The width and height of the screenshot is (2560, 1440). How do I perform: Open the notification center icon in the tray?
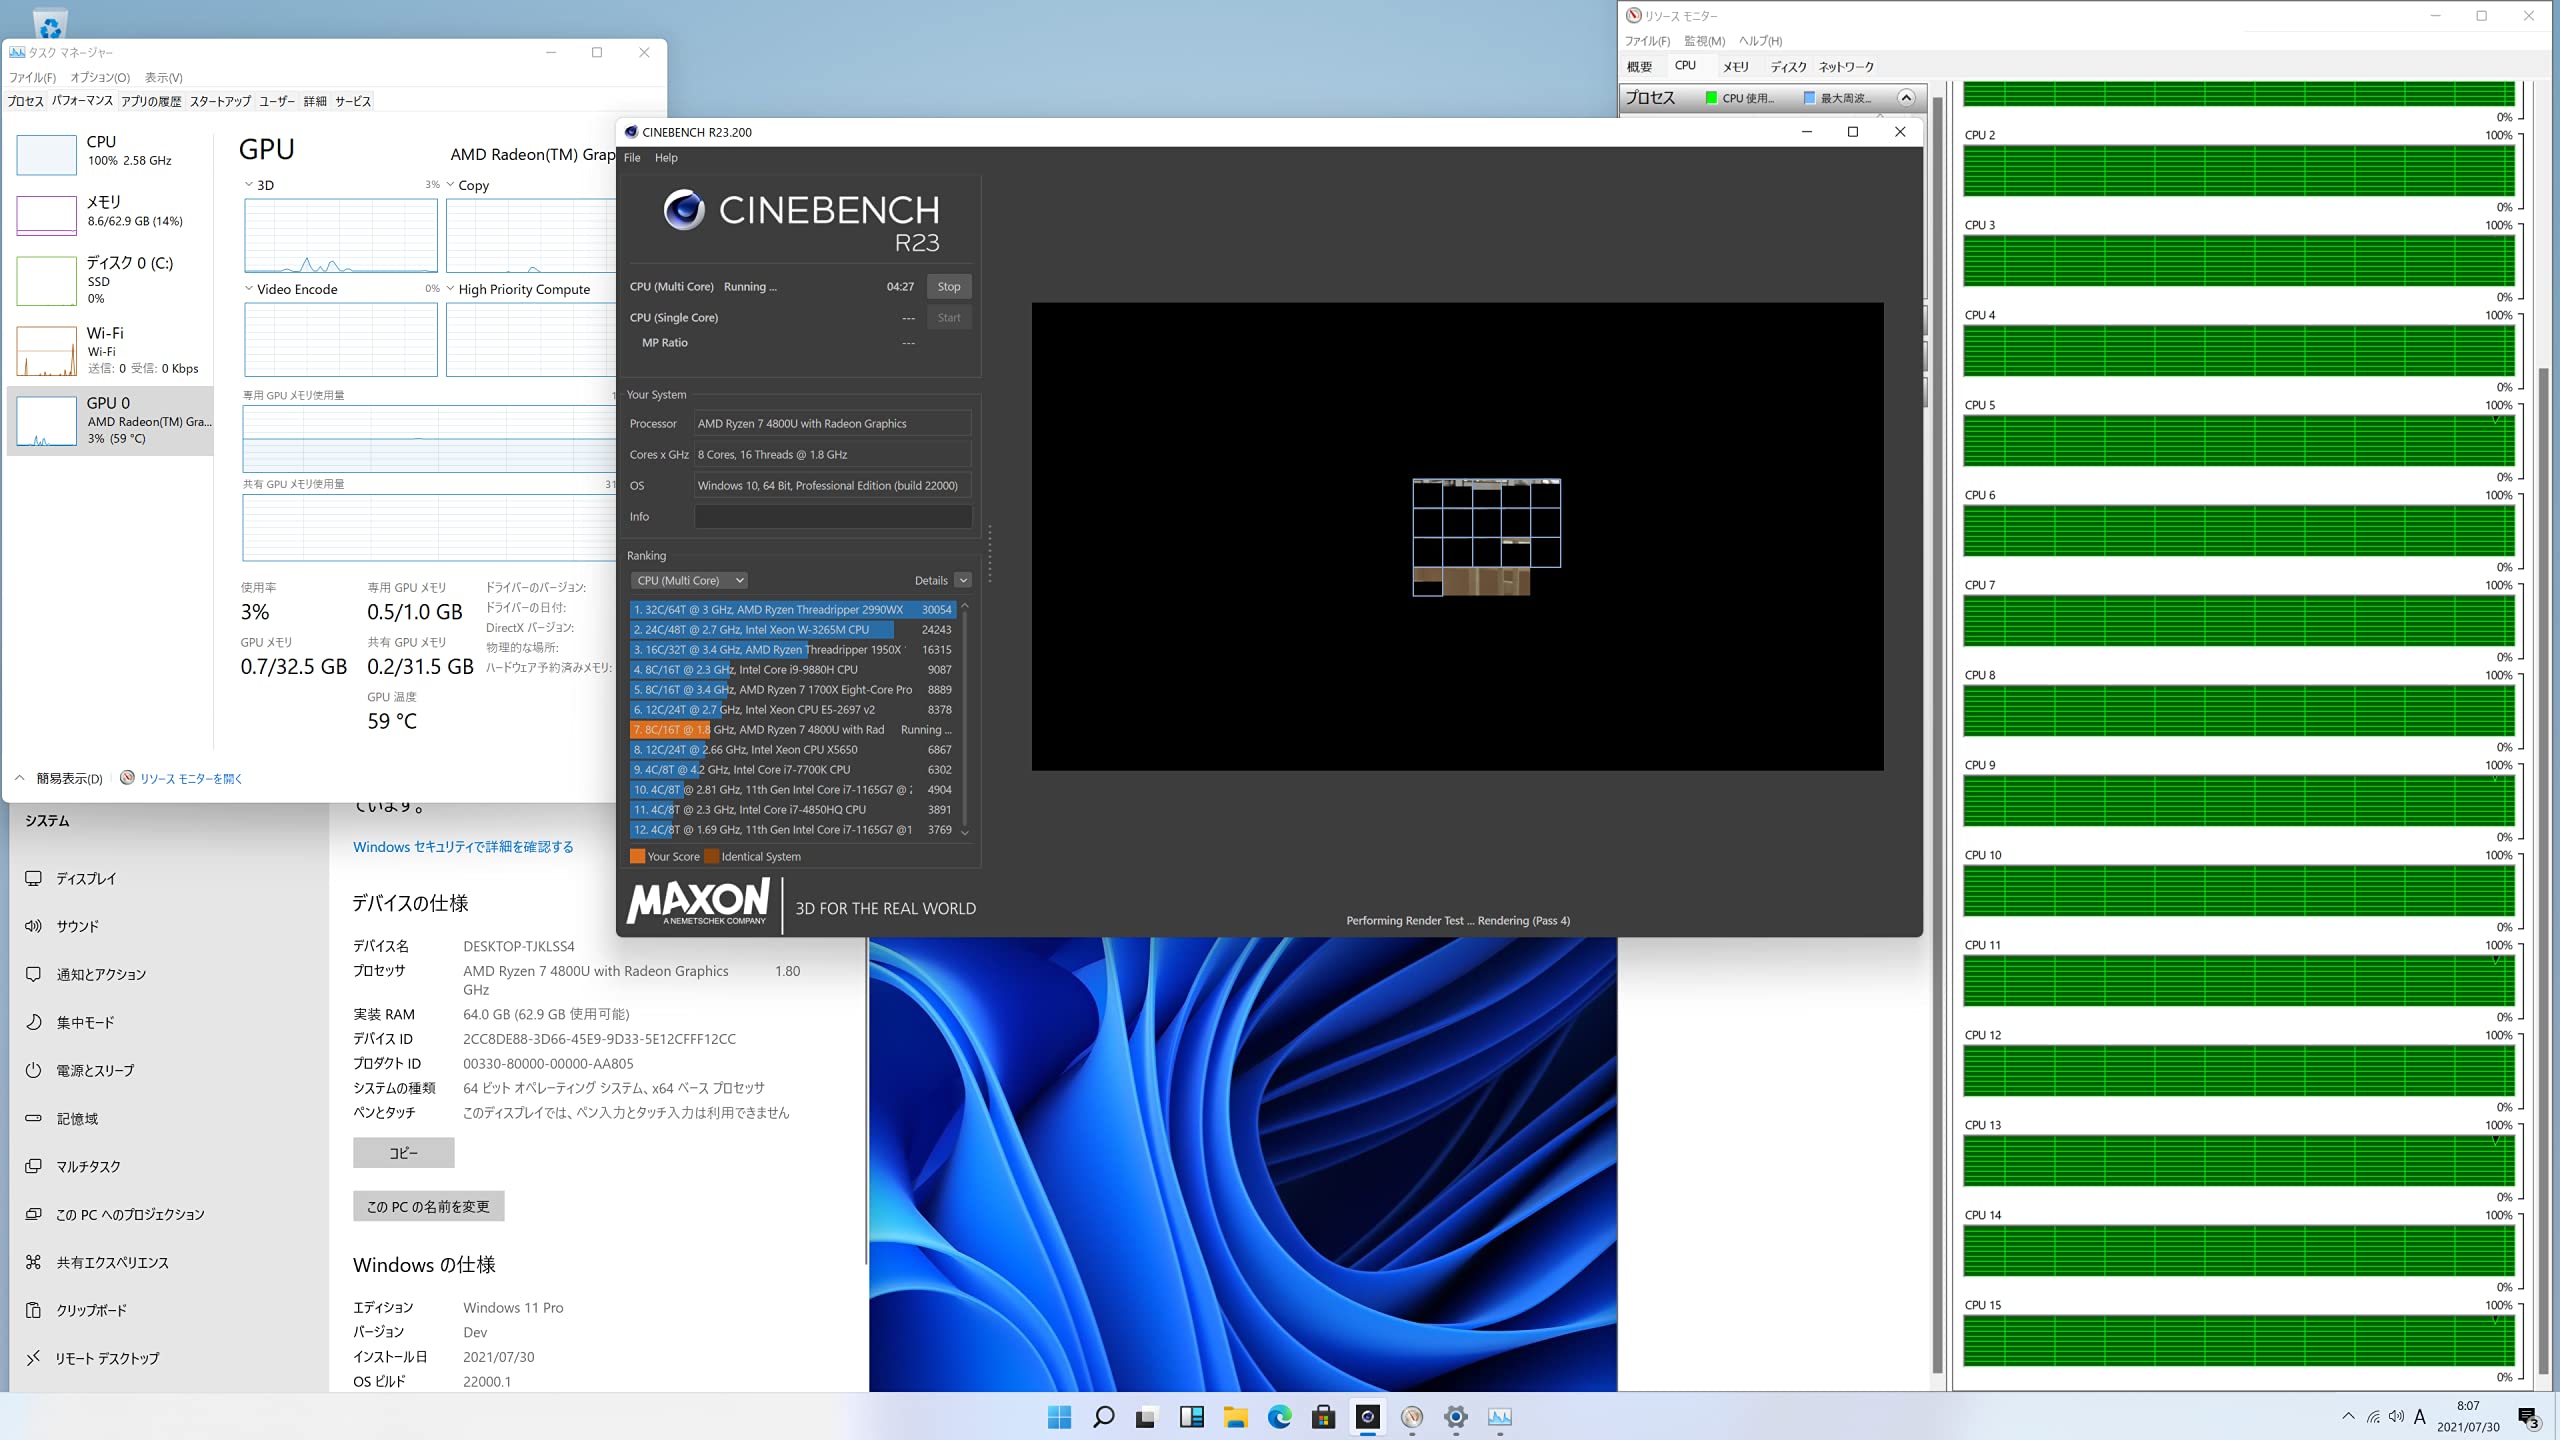click(x=2528, y=1417)
